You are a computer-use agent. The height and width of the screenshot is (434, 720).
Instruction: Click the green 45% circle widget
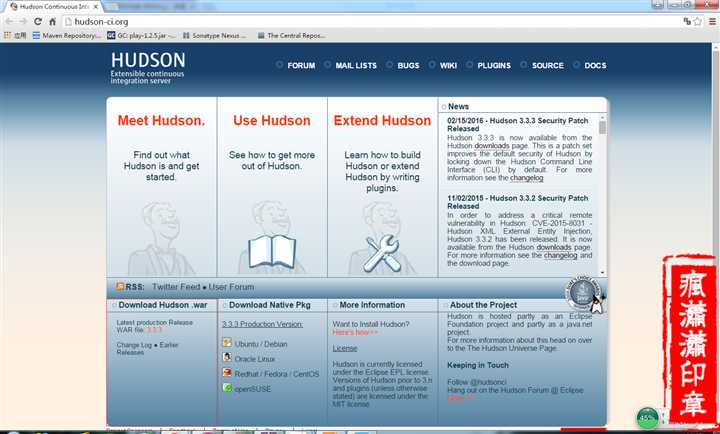[647, 417]
